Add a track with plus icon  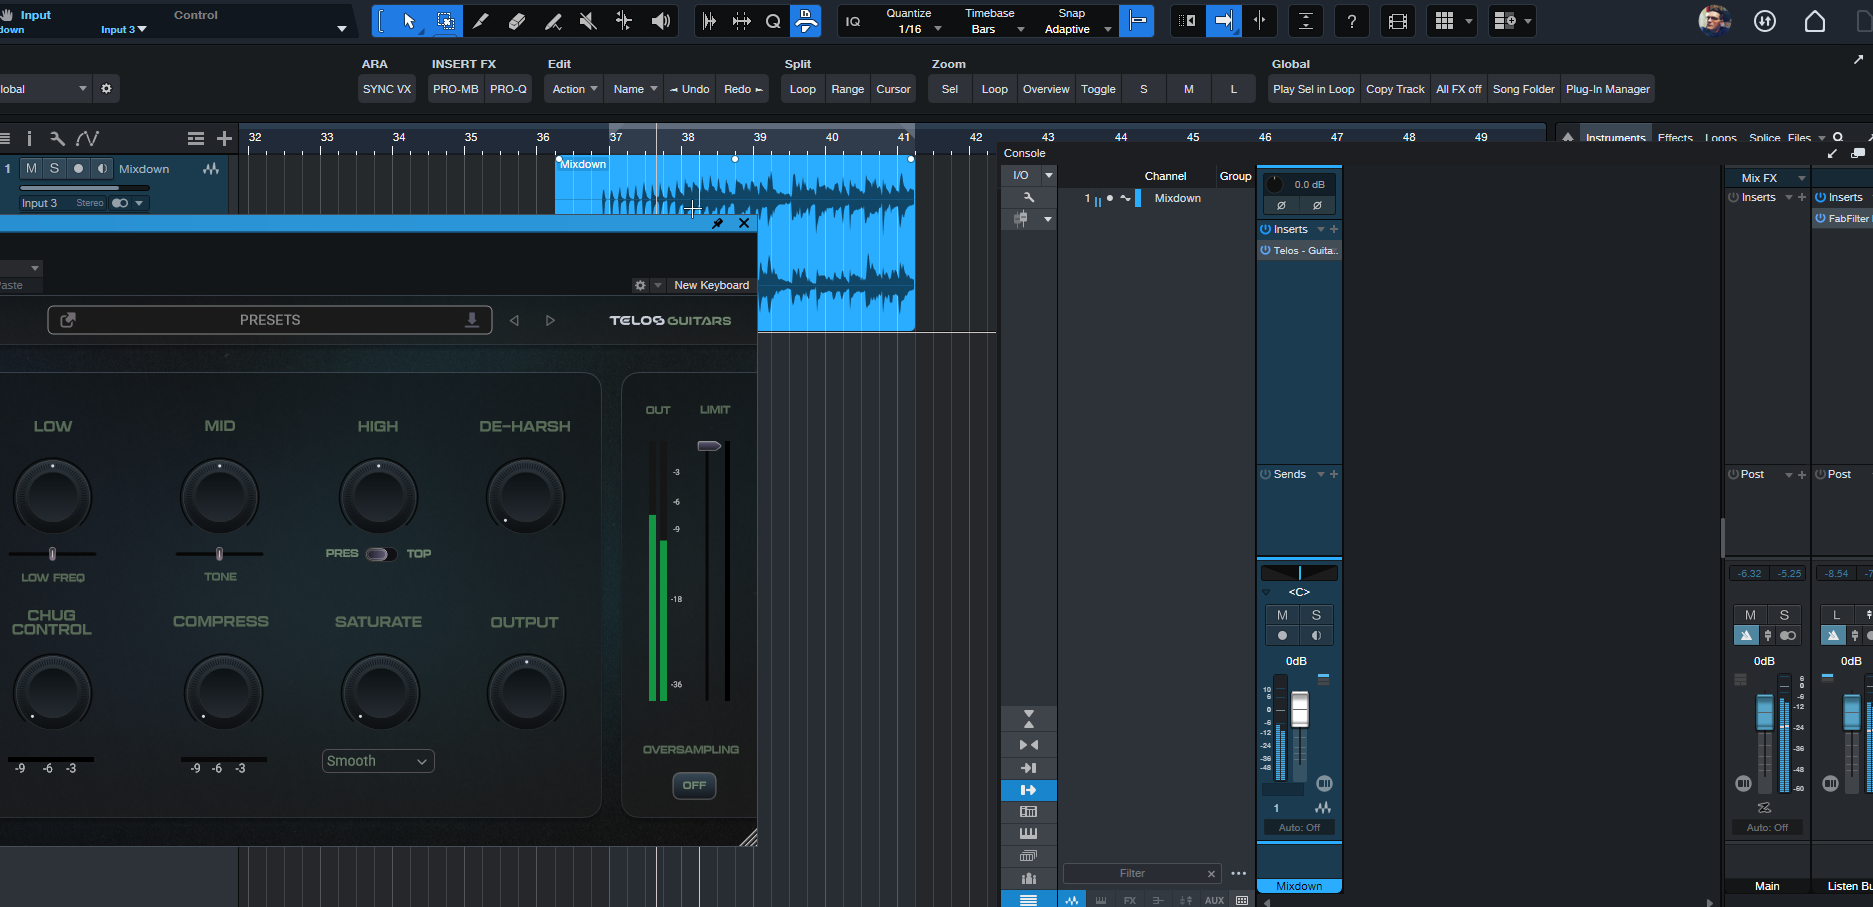pyautogui.click(x=224, y=138)
